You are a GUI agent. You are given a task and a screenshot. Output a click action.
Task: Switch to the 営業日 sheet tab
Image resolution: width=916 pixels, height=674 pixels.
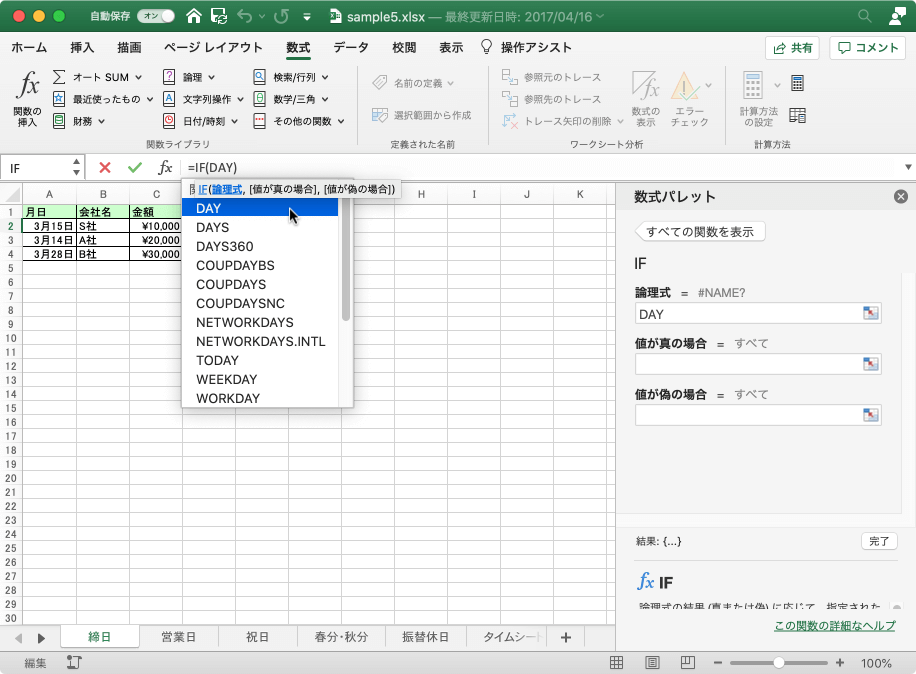coord(179,637)
